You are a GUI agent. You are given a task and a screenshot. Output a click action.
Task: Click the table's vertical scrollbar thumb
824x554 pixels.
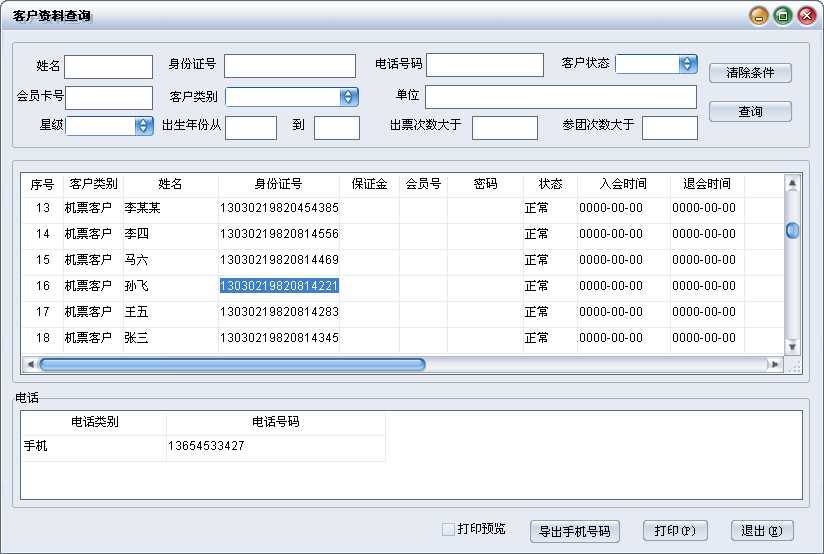coord(792,230)
